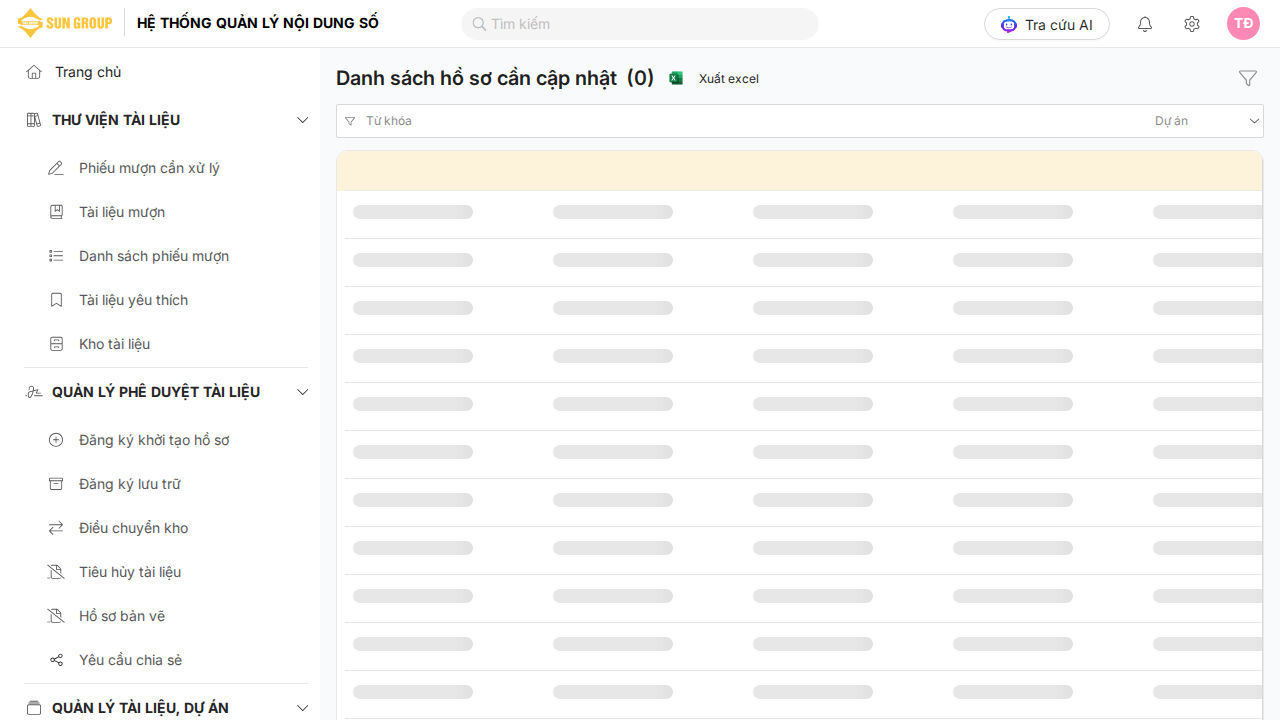1280x720 pixels.
Task: Click the Từ khóa keyword filter field
Action: click(740, 121)
